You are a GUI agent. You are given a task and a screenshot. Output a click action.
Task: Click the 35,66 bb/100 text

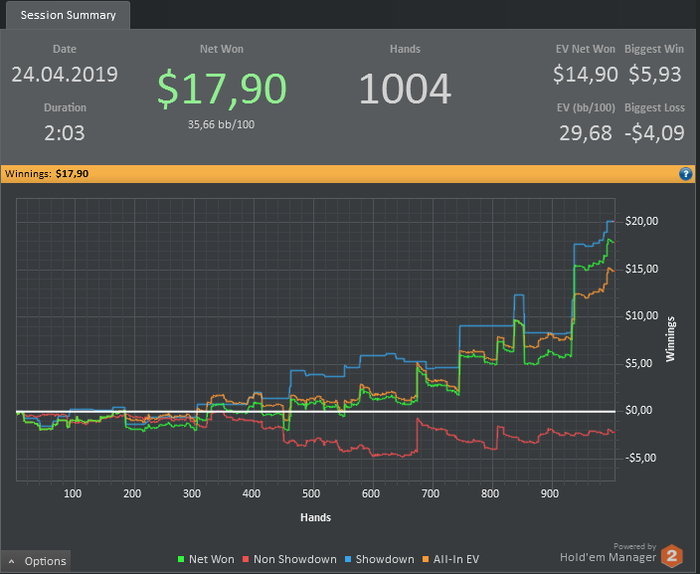pos(221,125)
